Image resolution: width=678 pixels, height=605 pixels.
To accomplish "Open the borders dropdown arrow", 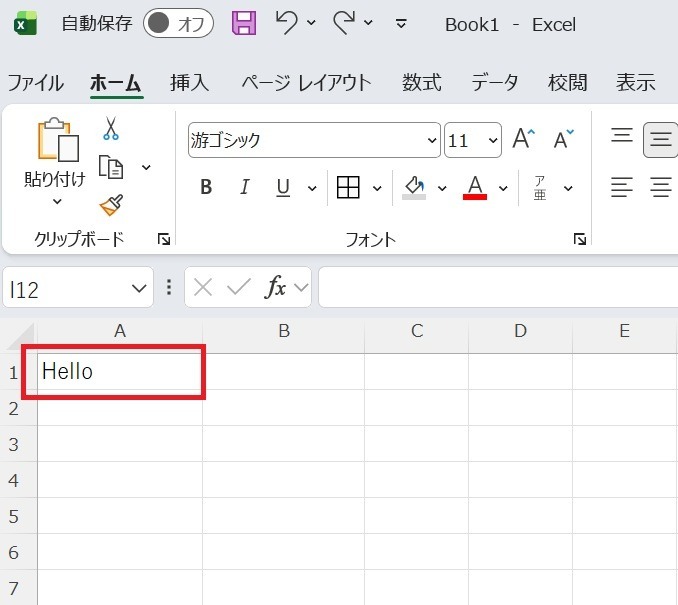I will 377,188.
